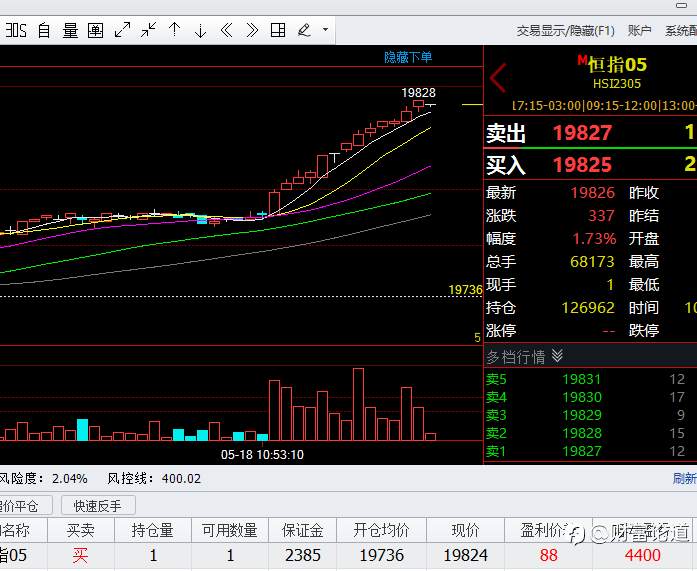697x571 pixels.
Task: Click the profit points cell 88
Action: (x=549, y=555)
